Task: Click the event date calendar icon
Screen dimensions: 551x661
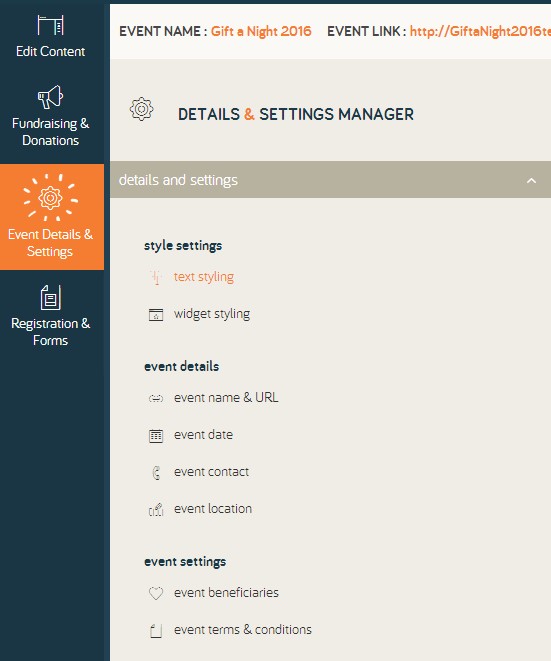Action: tap(156, 435)
